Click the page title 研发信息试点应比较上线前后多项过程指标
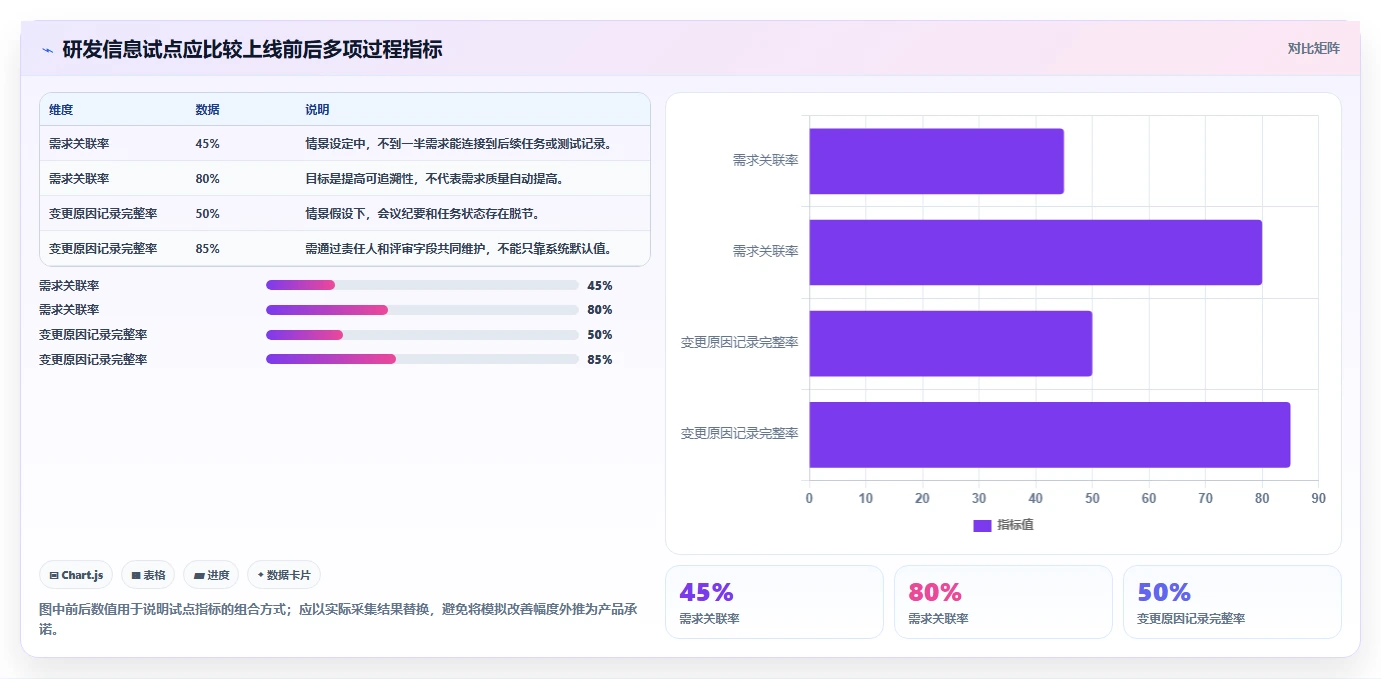This screenshot has height=679, width=1381. coord(252,49)
